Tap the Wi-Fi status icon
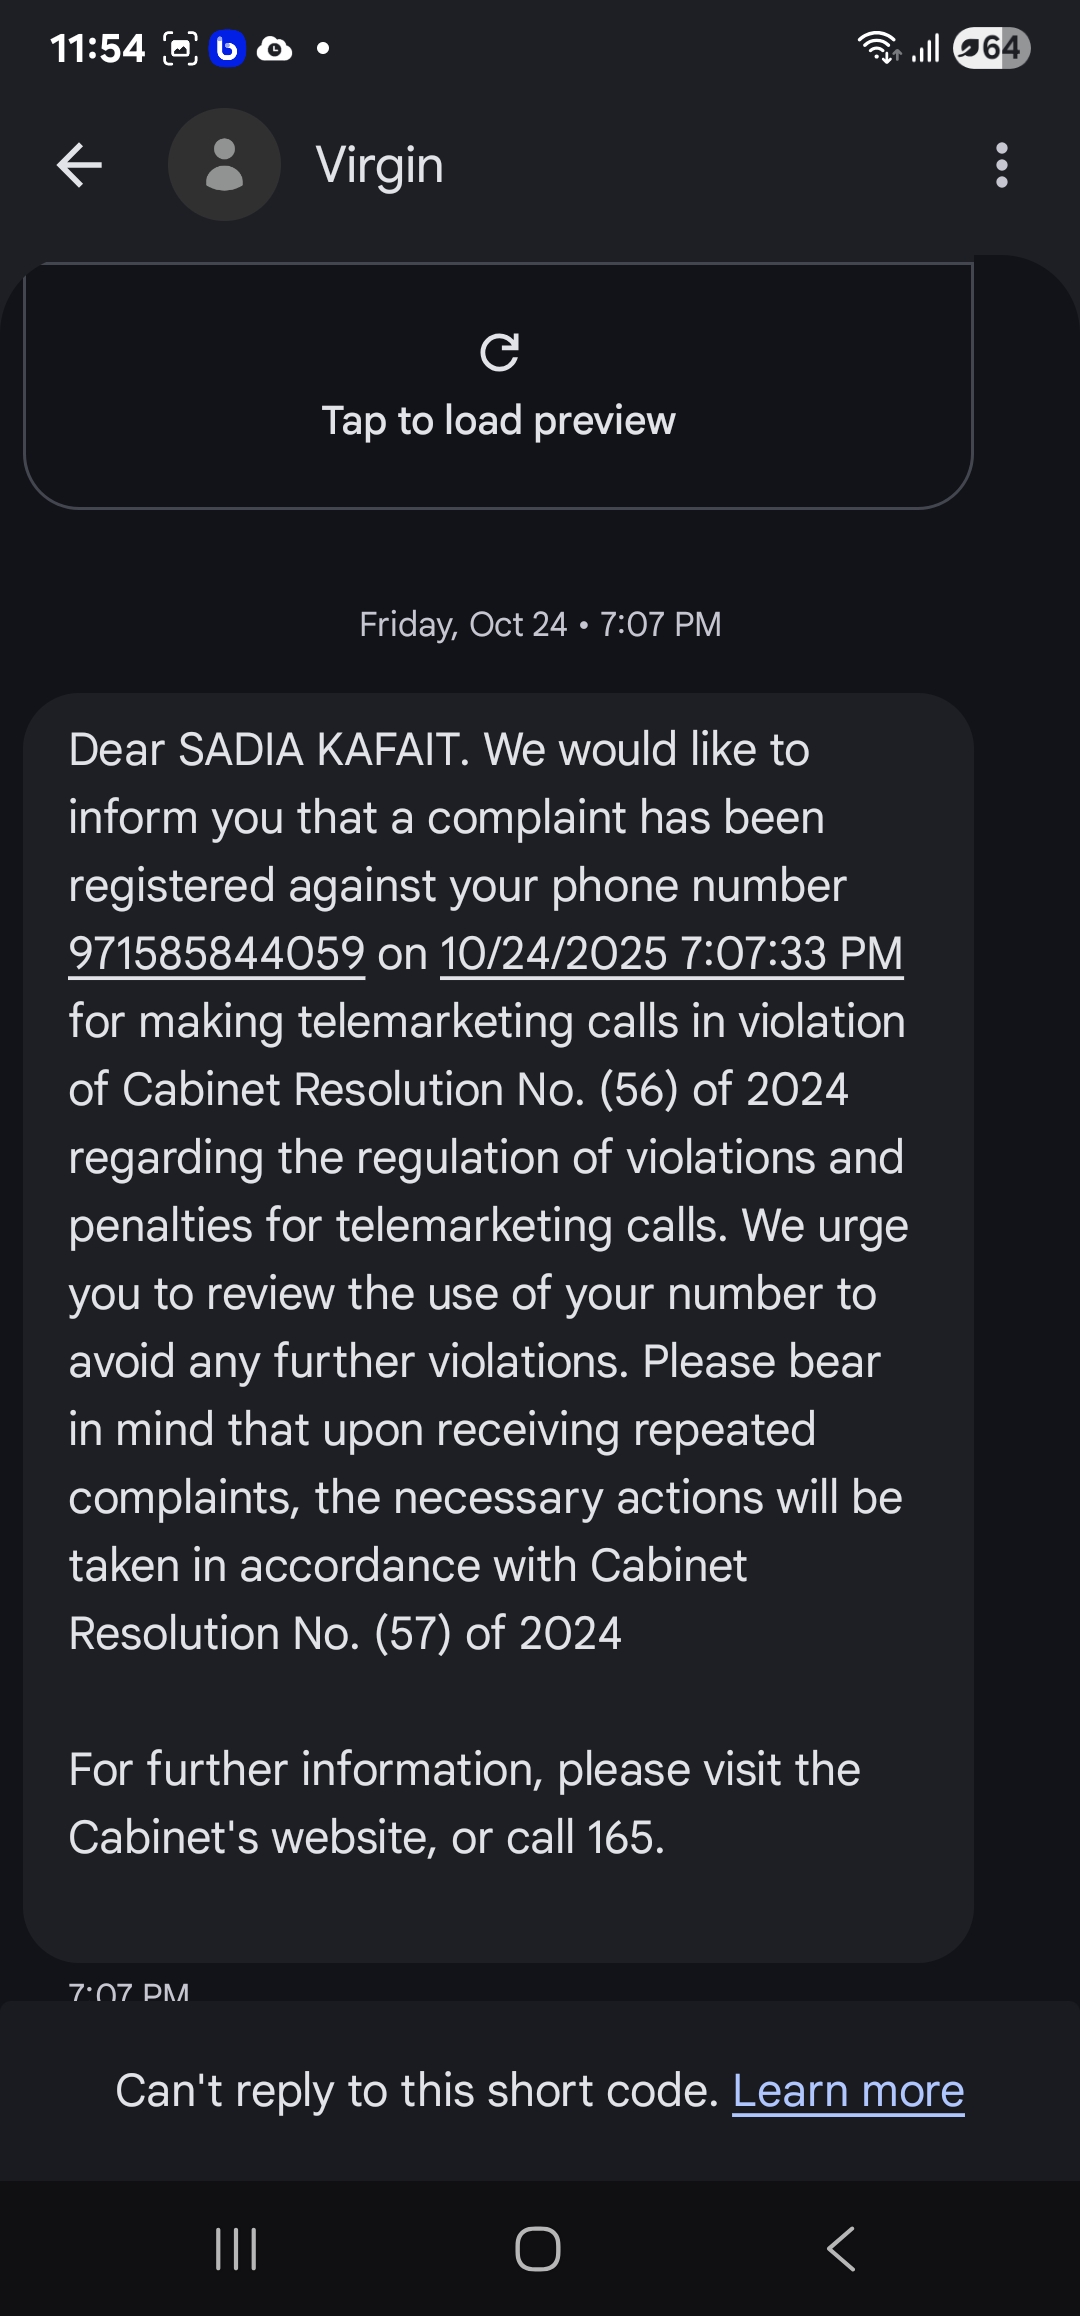Image resolution: width=1080 pixels, height=2316 pixels. pyautogui.click(x=878, y=48)
